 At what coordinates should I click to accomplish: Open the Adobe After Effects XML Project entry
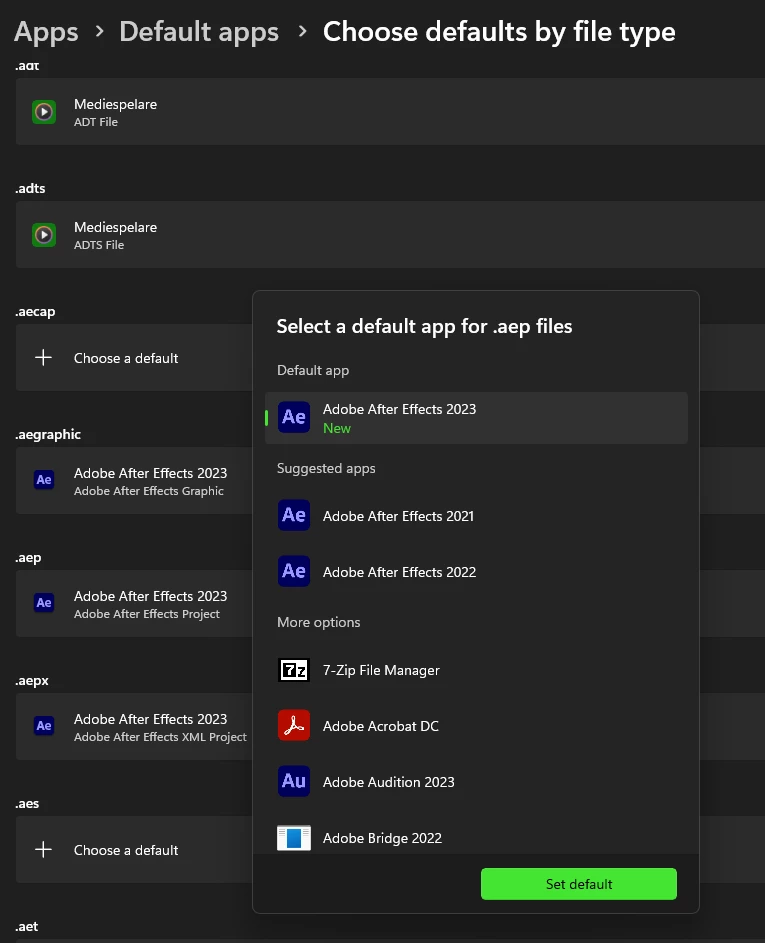tap(134, 726)
